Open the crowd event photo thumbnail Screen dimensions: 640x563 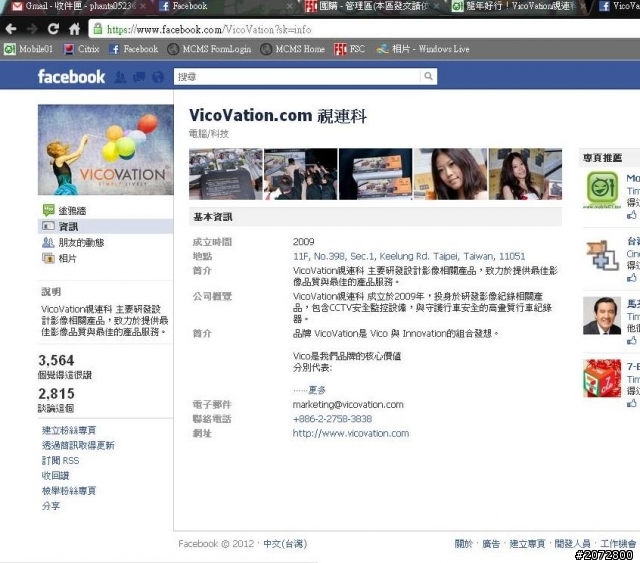coord(301,174)
